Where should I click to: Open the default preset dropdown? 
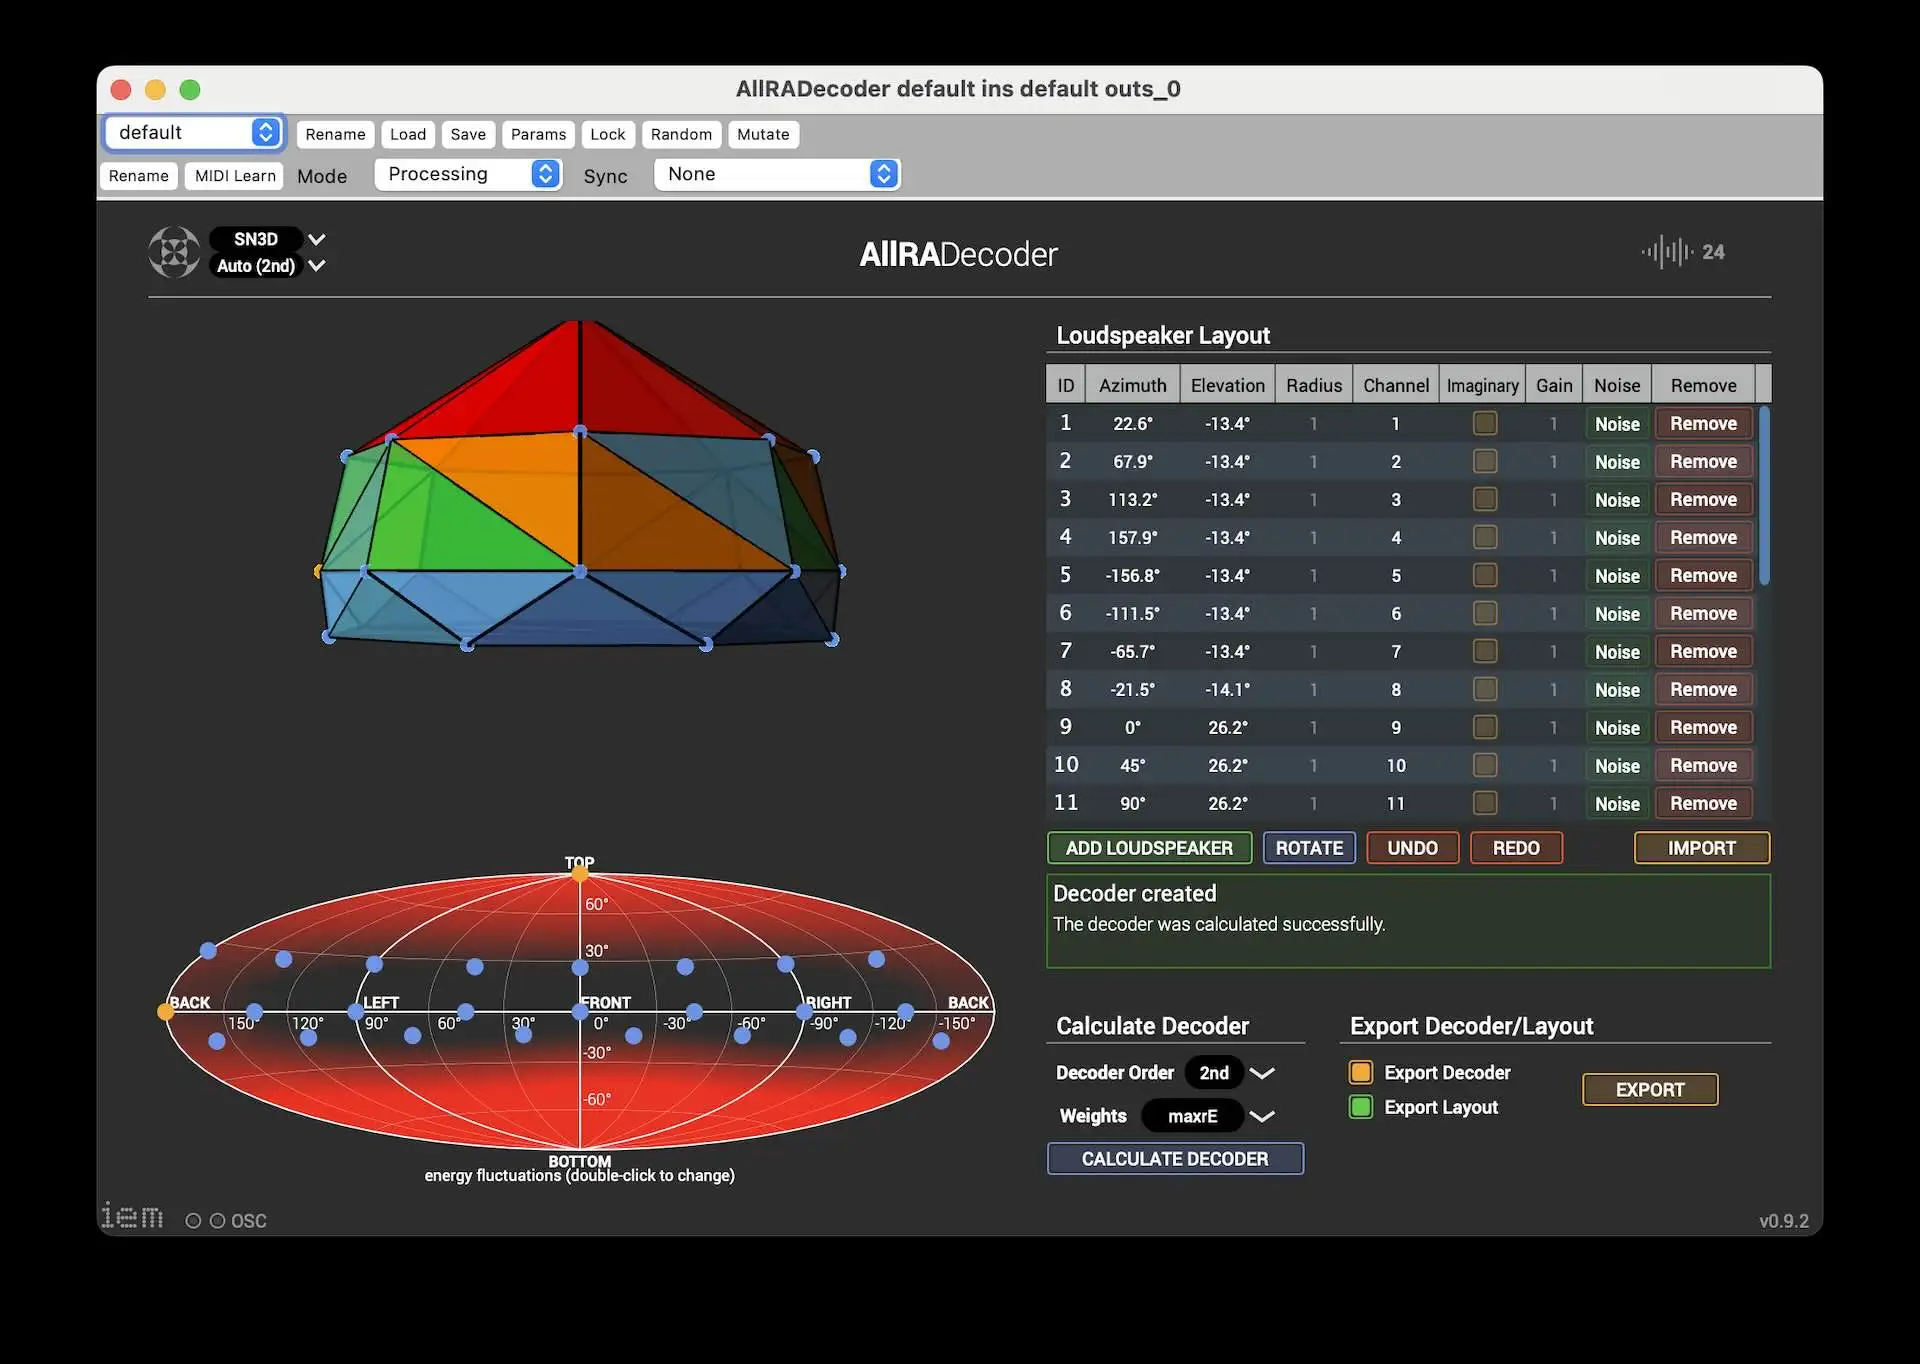(x=194, y=132)
